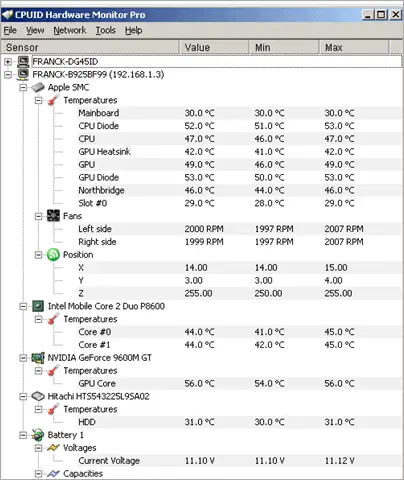This screenshot has height=480, width=404.
Task: Click the Hitachi hard drive icon
Action: pos(38,396)
